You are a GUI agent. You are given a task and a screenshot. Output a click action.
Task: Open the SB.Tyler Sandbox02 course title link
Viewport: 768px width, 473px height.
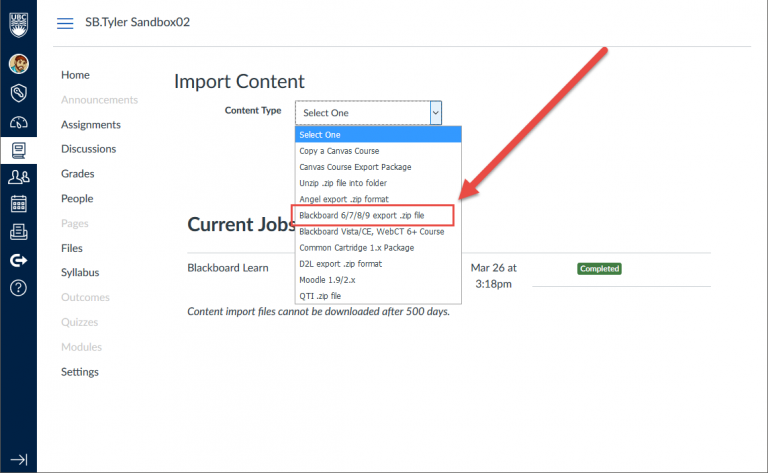(x=137, y=22)
